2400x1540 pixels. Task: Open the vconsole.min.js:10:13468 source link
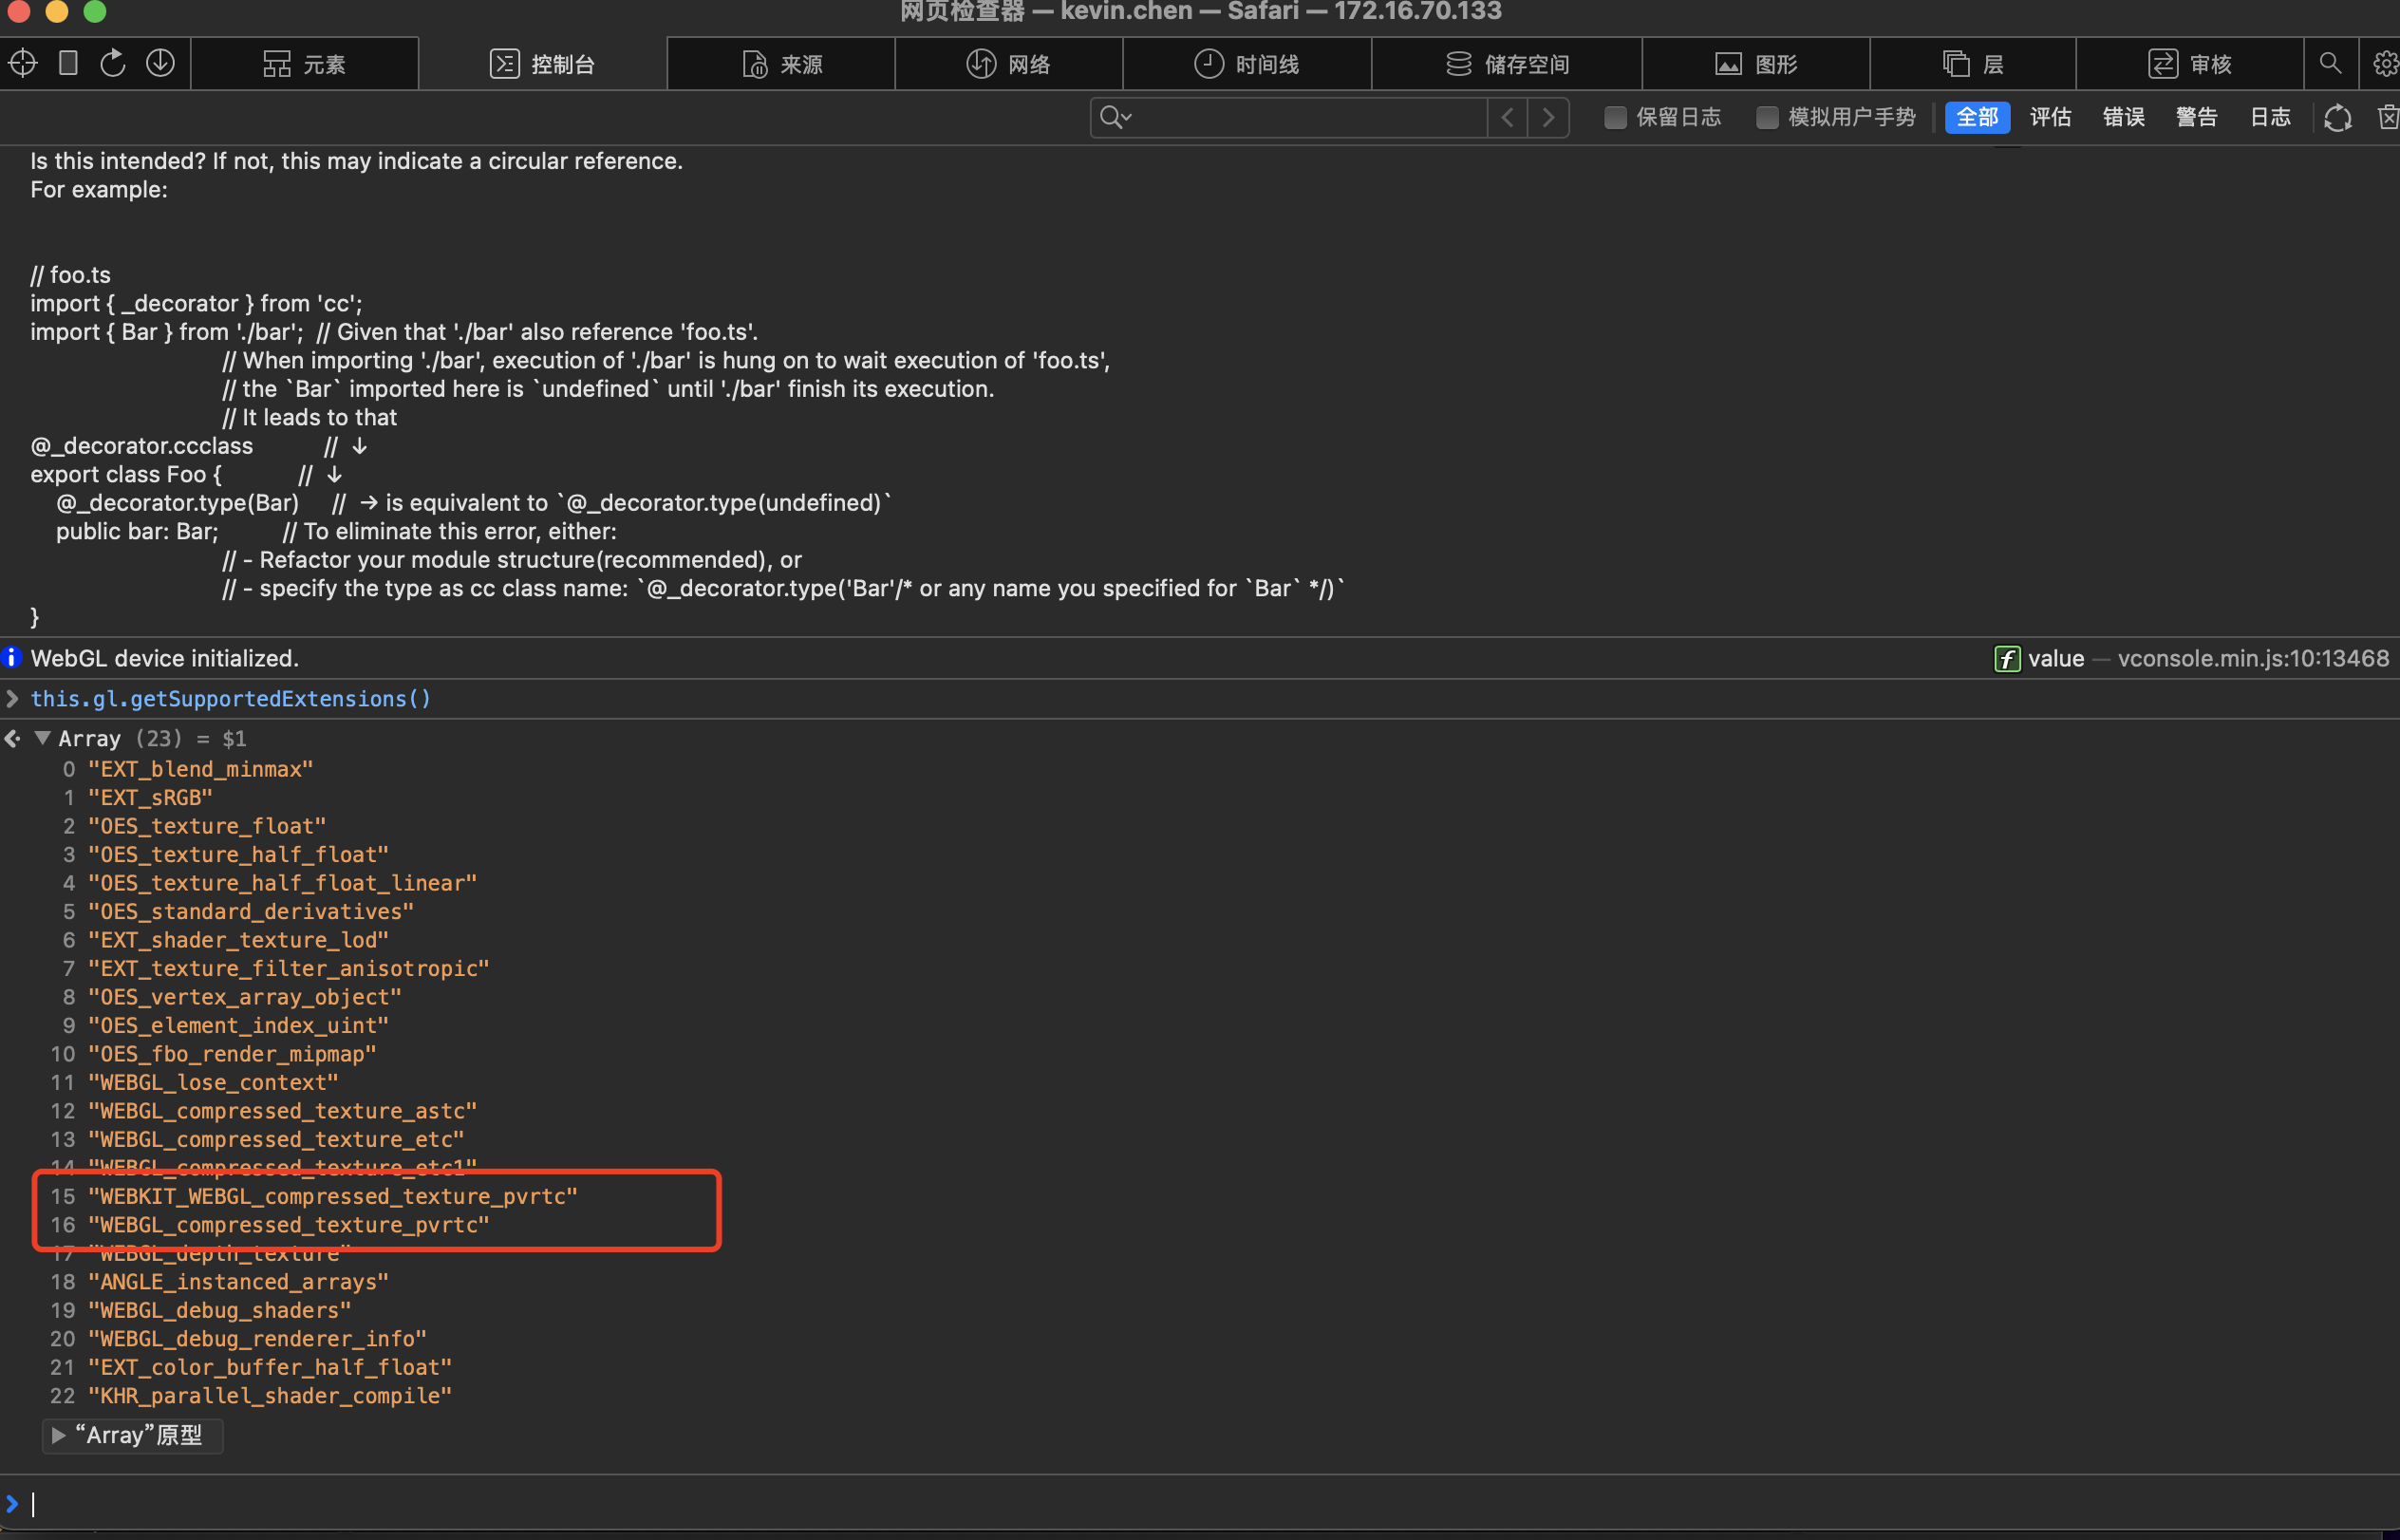2252,658
